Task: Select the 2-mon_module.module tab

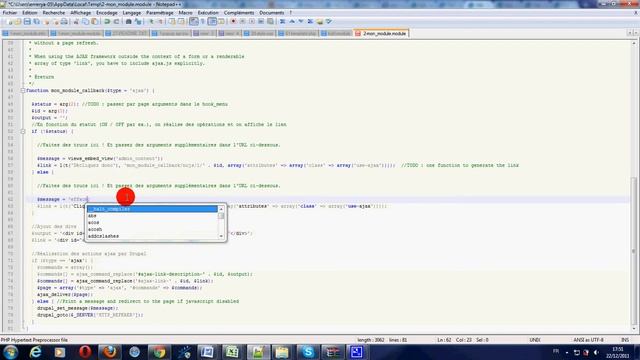Action: click(x=381, y=33)
